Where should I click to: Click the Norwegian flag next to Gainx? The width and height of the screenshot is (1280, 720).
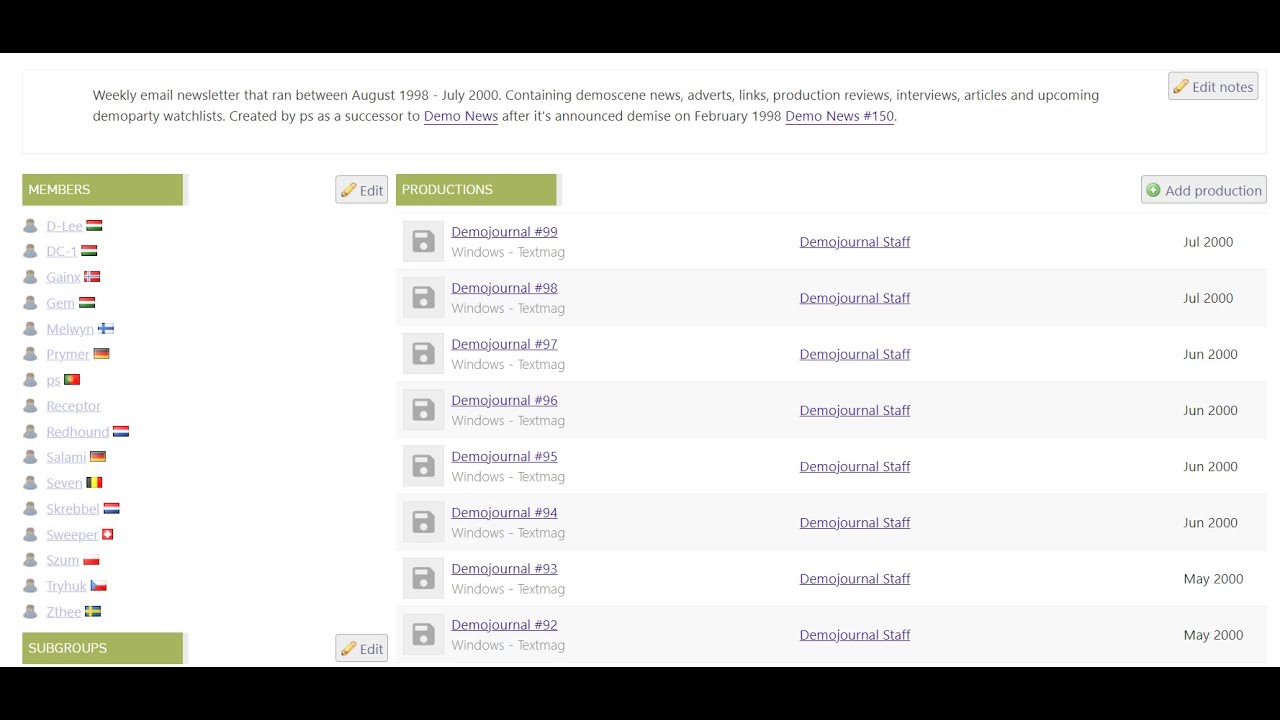coord(92,277)
